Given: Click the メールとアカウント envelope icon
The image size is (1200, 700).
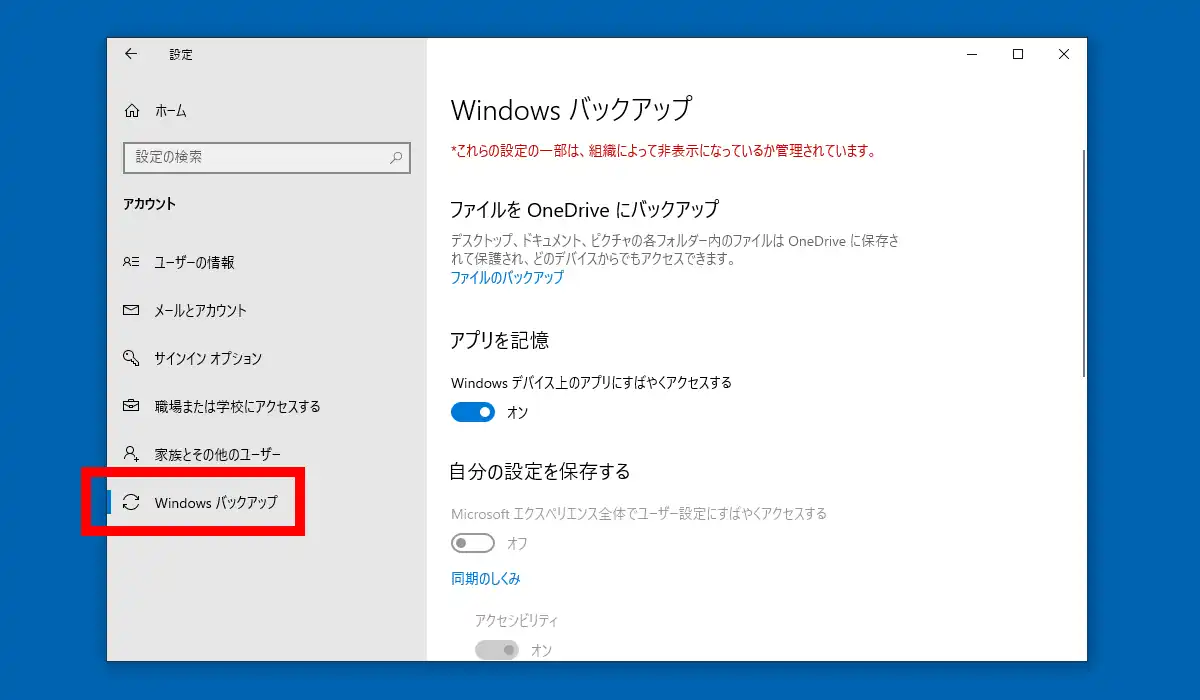Looking at the screenshot, I should 131,310.
